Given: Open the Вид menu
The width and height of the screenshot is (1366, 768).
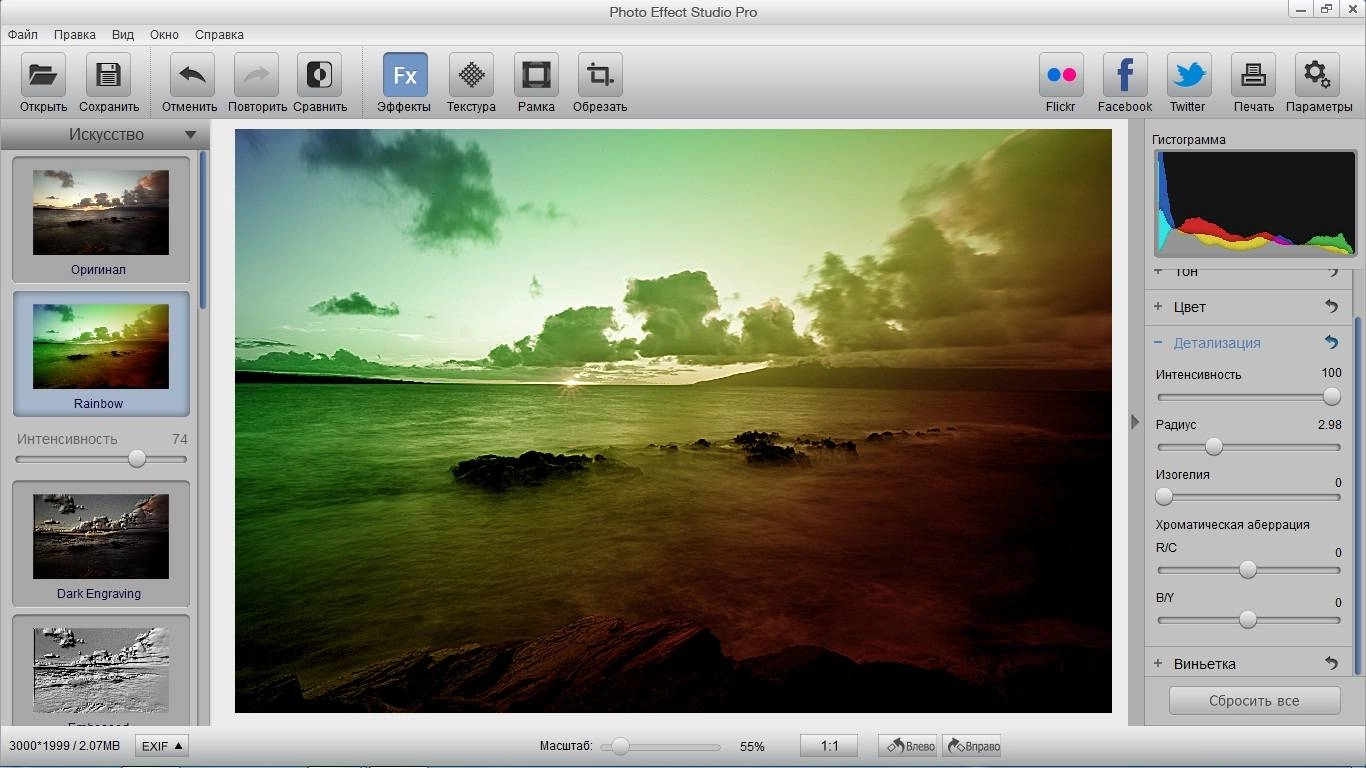Looking at the screenshot, I should pyautogui.click(x=123, y=34).
